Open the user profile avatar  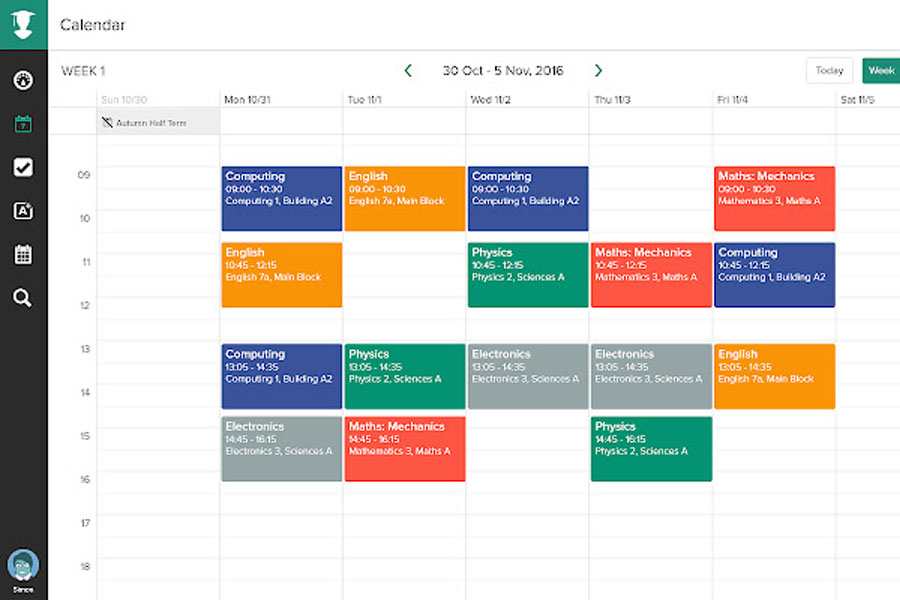(23, 566)
